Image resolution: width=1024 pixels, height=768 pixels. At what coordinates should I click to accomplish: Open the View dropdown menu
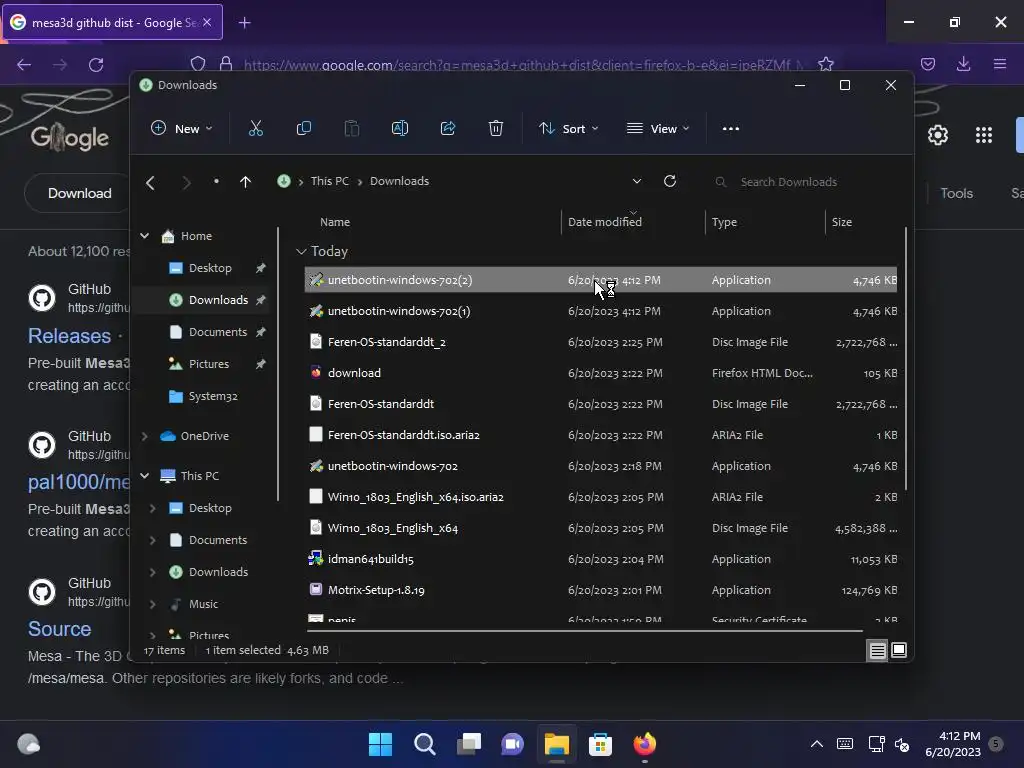pos(658,129)
